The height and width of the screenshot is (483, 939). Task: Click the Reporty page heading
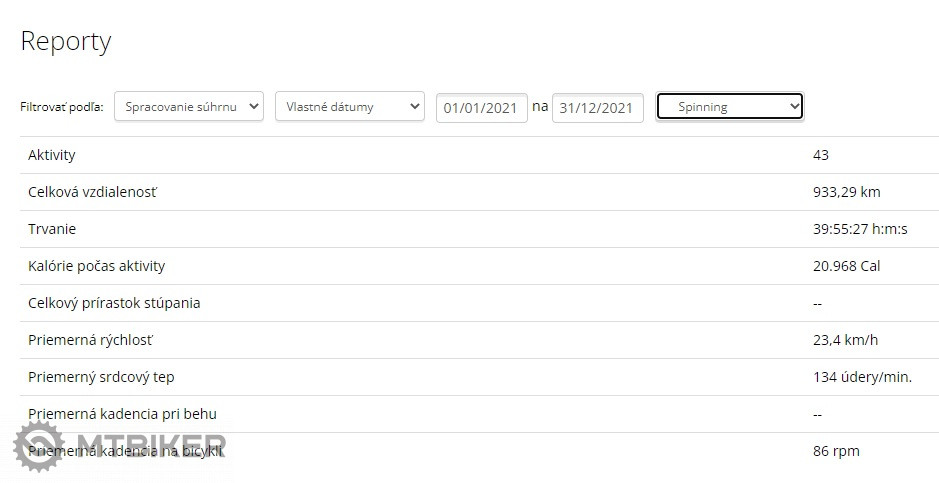pos(66,41)
